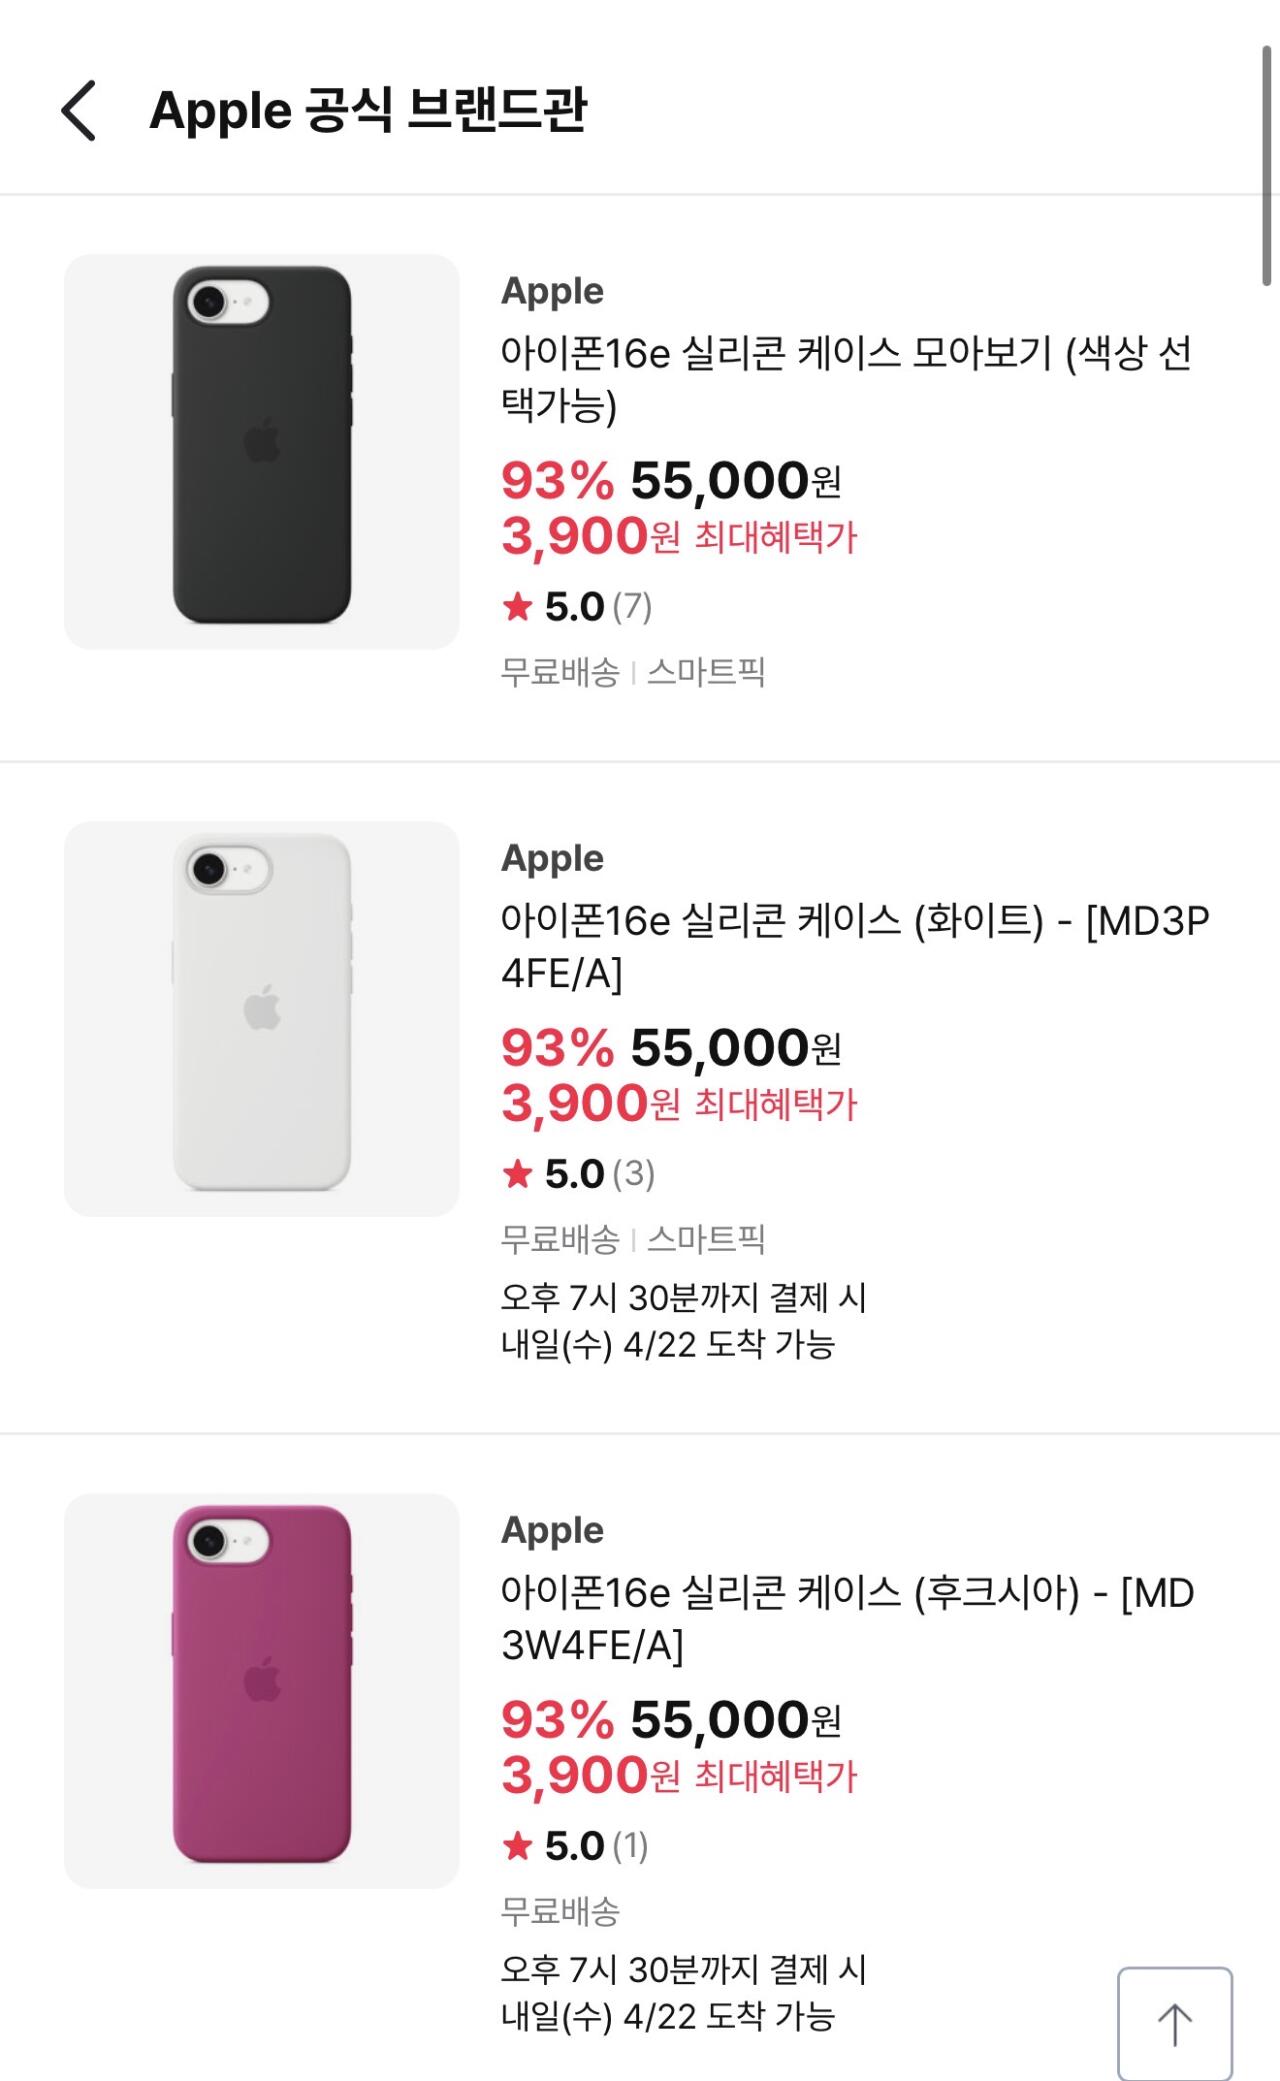Click the scroll-to-top arrow button
Viewport: 1280px width, 2081px height.
1174,2024
